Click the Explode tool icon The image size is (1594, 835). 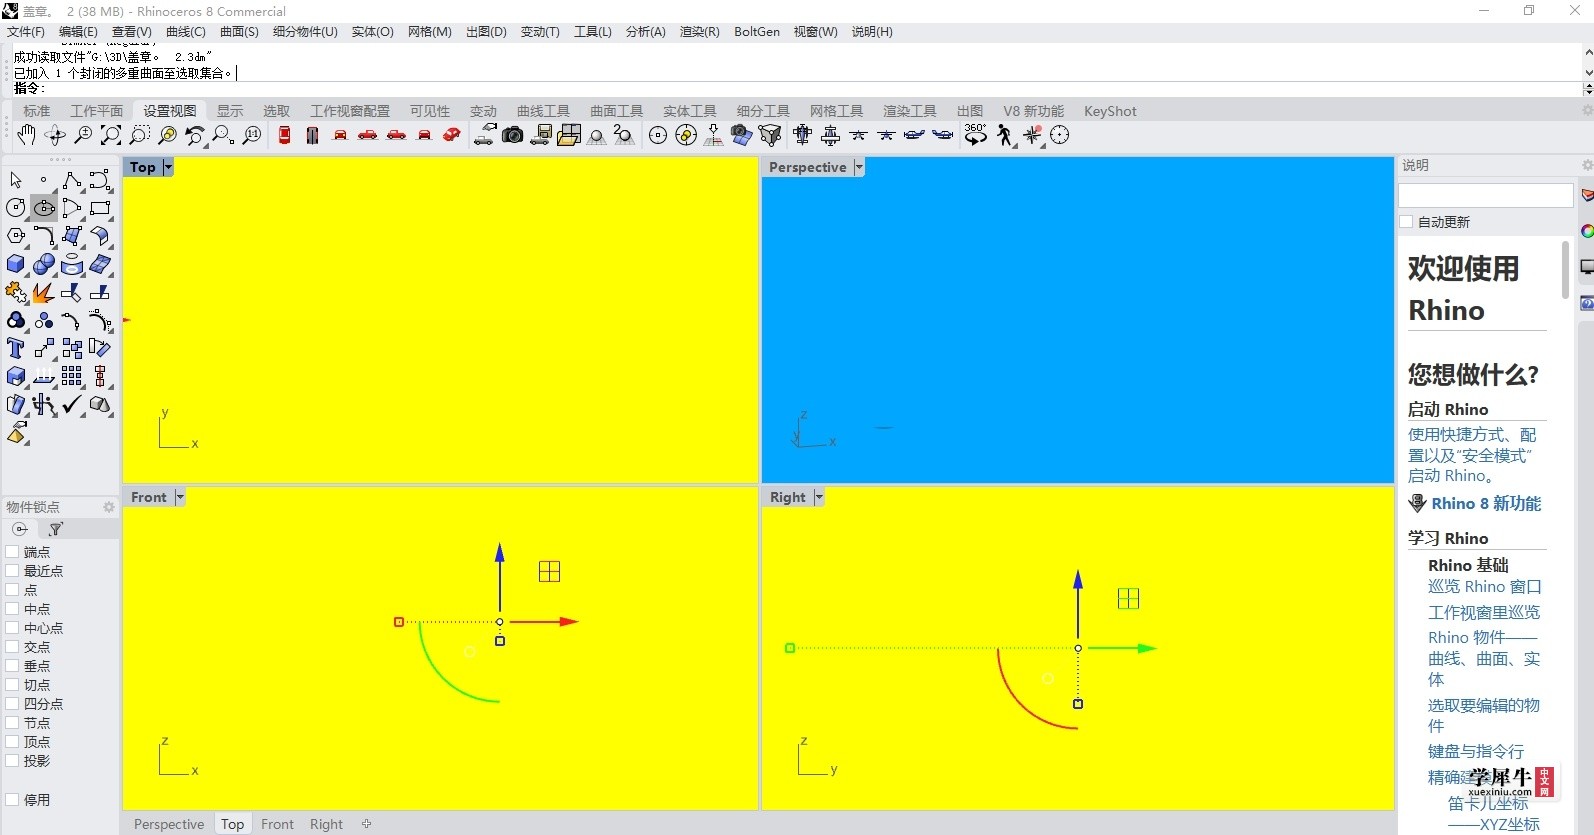(44, 292)
